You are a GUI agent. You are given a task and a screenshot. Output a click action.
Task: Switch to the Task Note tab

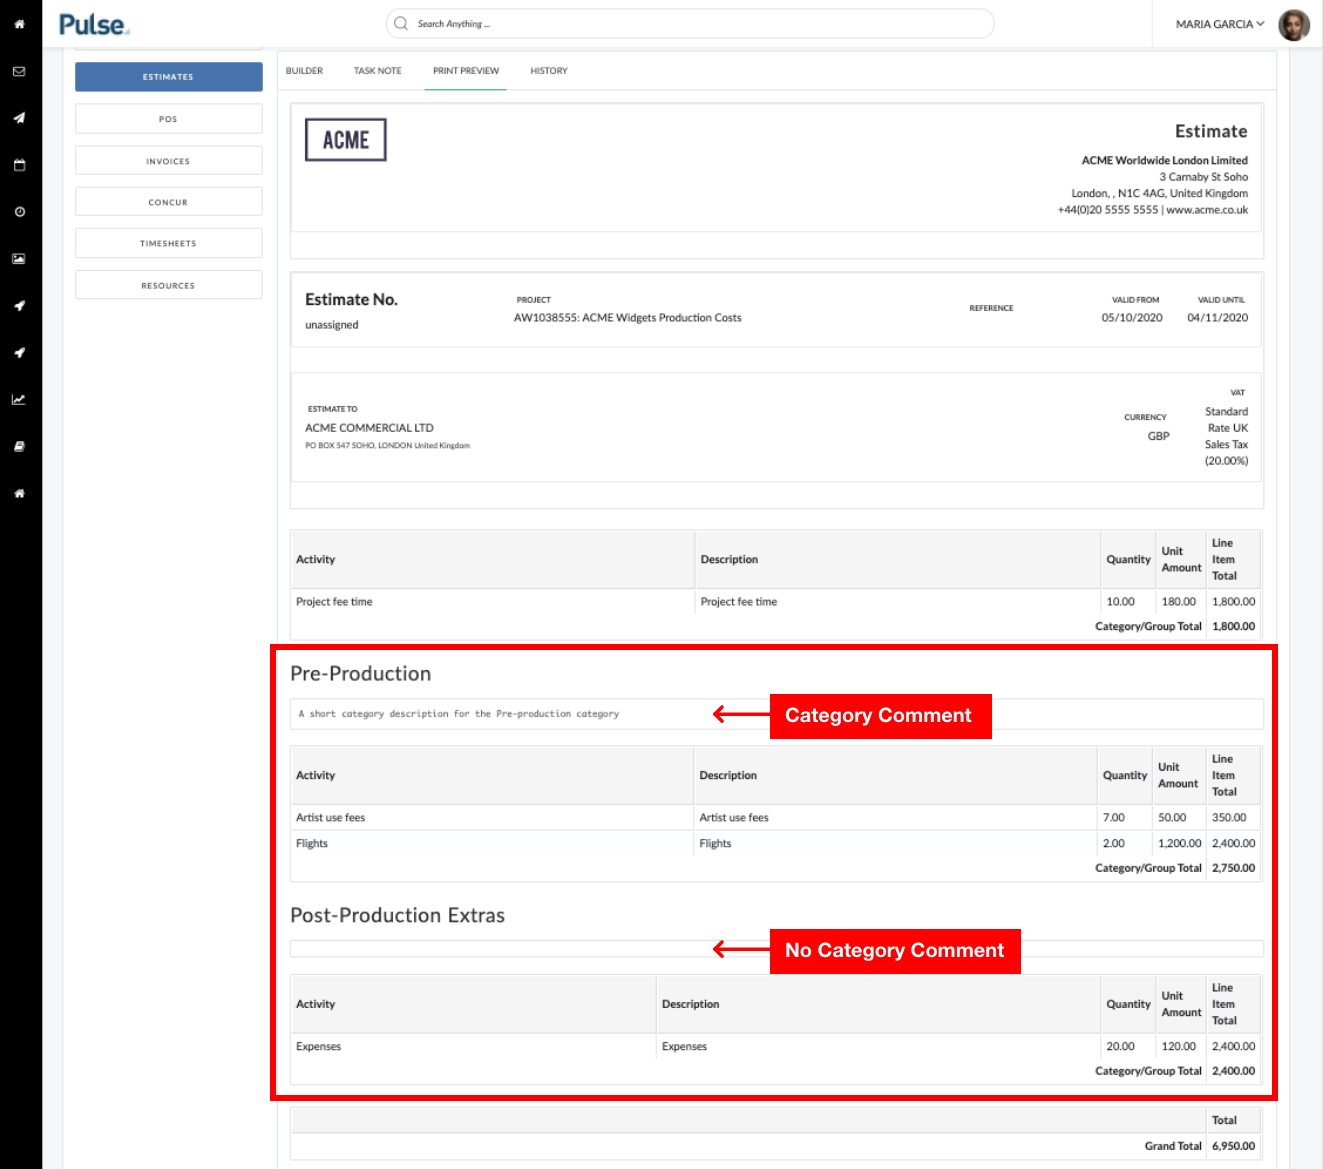[377, 71]
